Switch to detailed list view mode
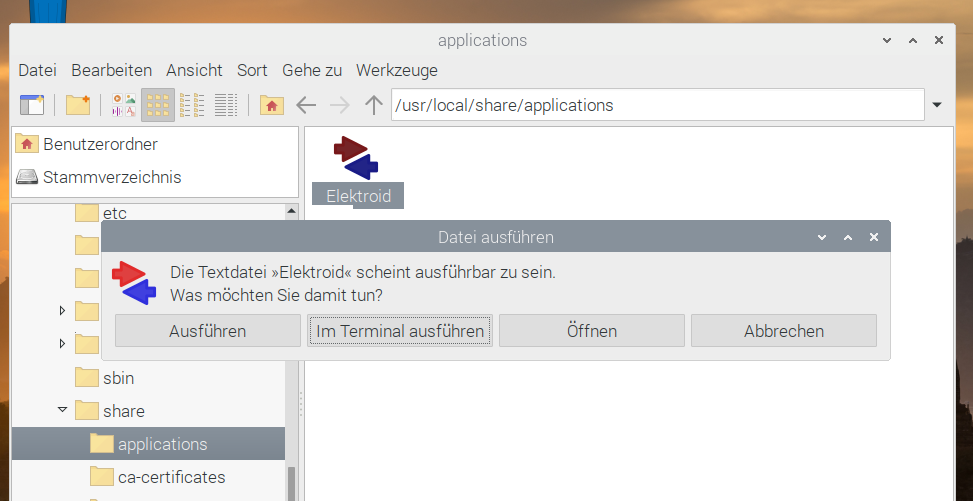 (226, 105)
